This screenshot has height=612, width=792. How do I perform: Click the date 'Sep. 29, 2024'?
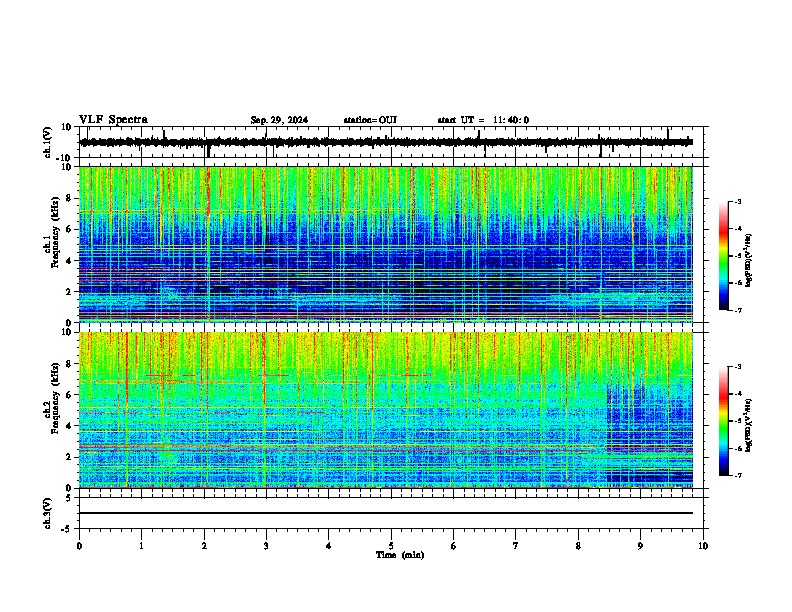(279, 120)
